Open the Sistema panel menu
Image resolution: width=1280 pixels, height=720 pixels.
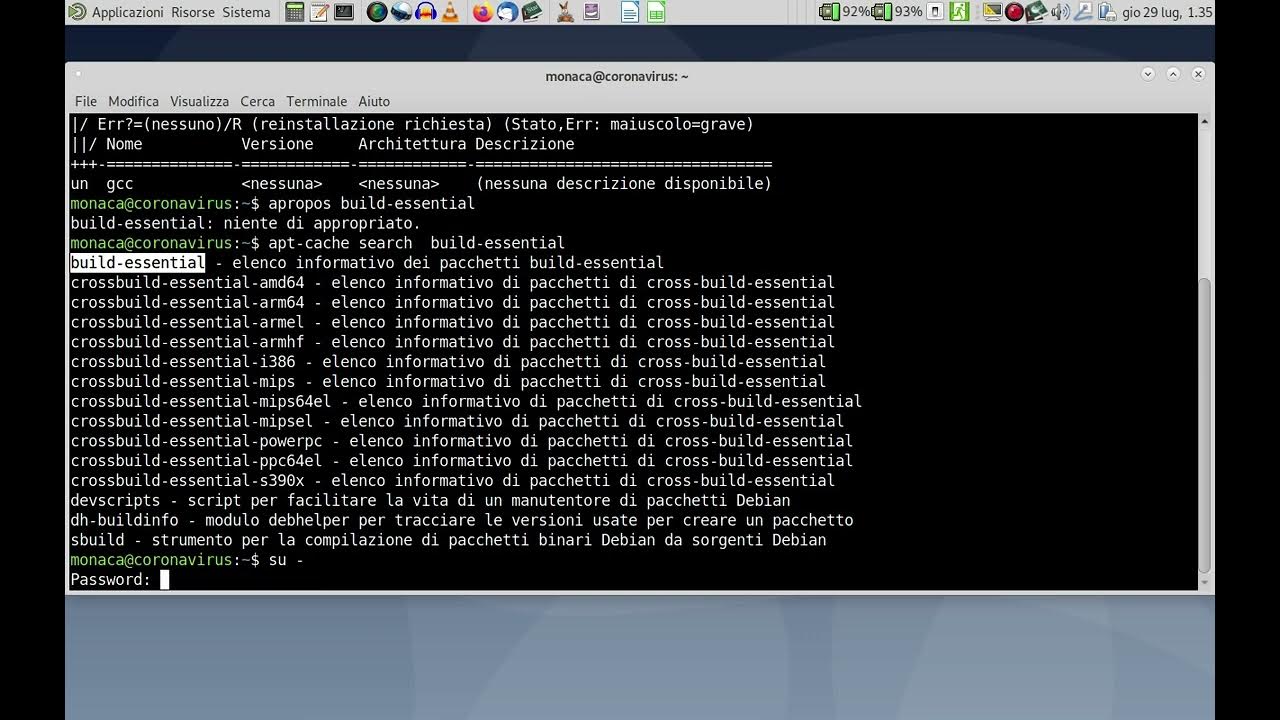pyautogui.click(x=246, y=12)
